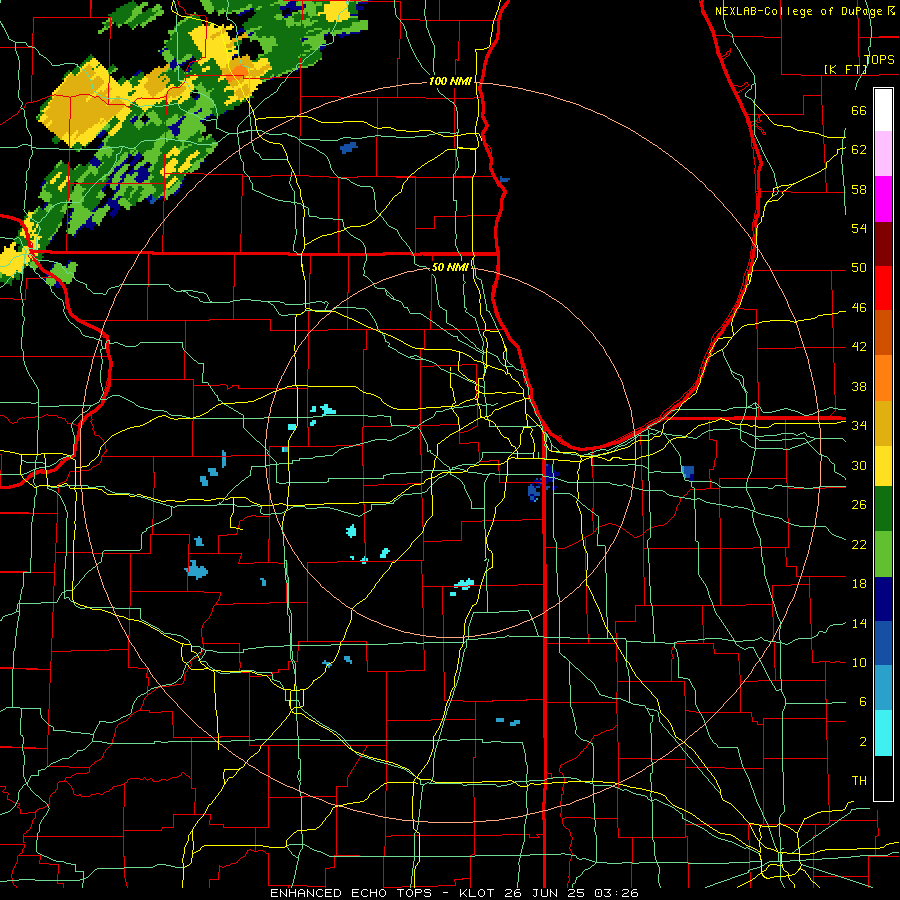Click the navy blue legend color band

[x=883, y=599]
